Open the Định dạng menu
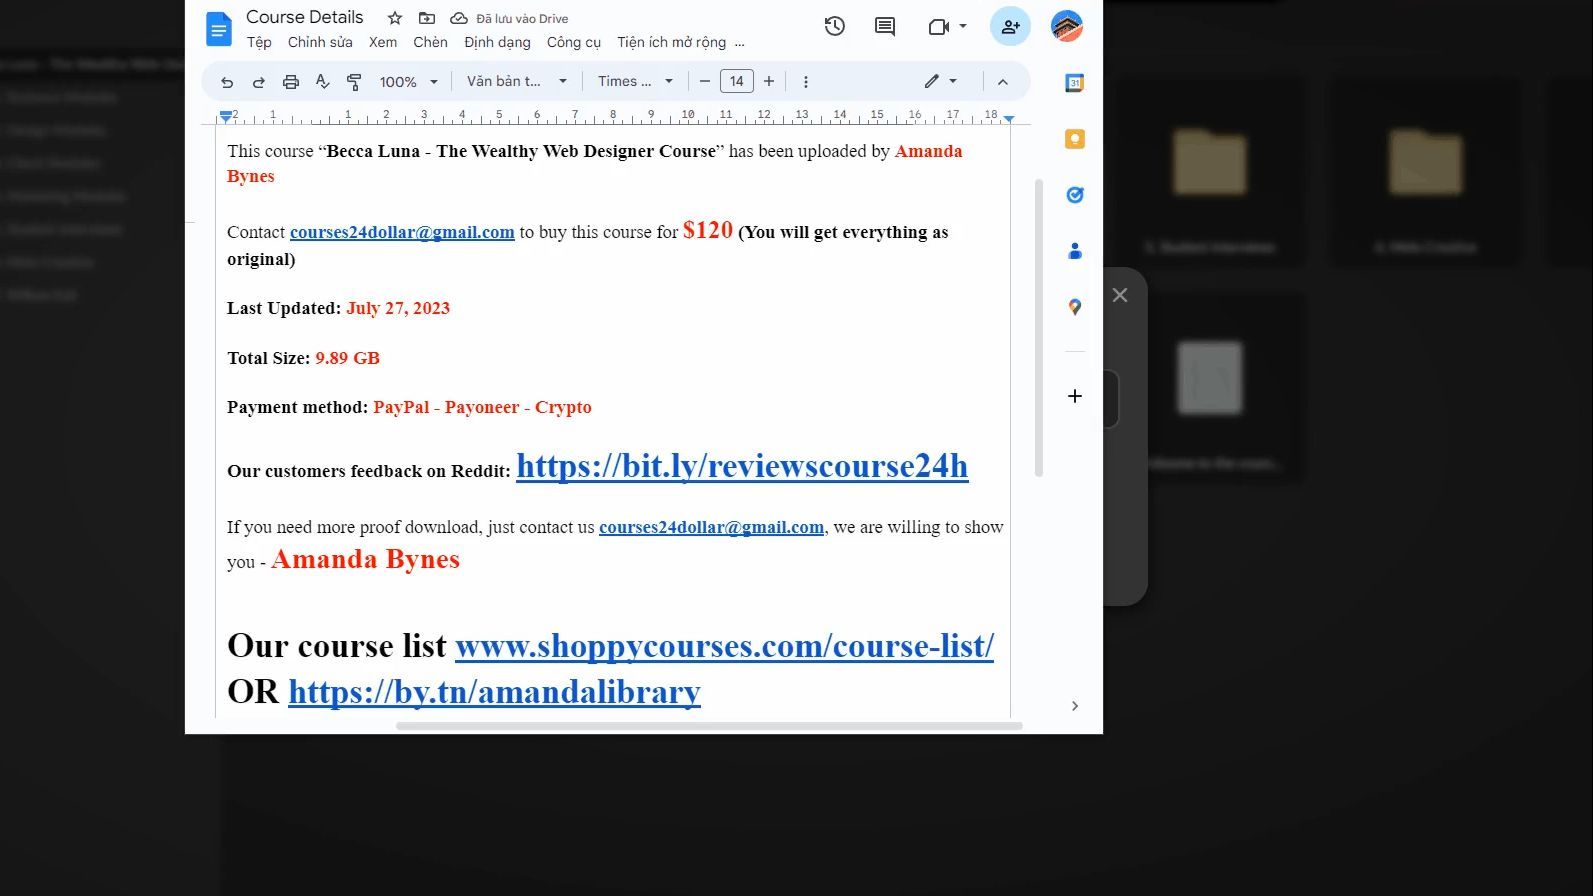 coord(497,43)
